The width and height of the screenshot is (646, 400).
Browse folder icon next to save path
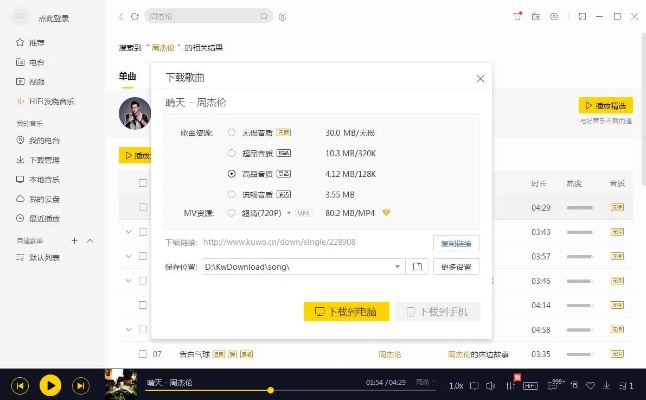417,267
